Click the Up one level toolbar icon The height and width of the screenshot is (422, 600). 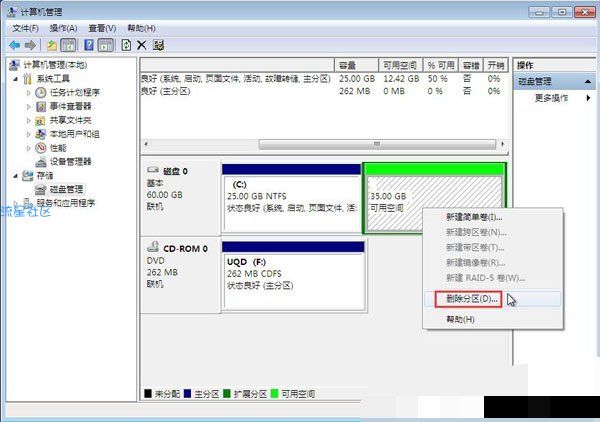[x=52, y=46]
